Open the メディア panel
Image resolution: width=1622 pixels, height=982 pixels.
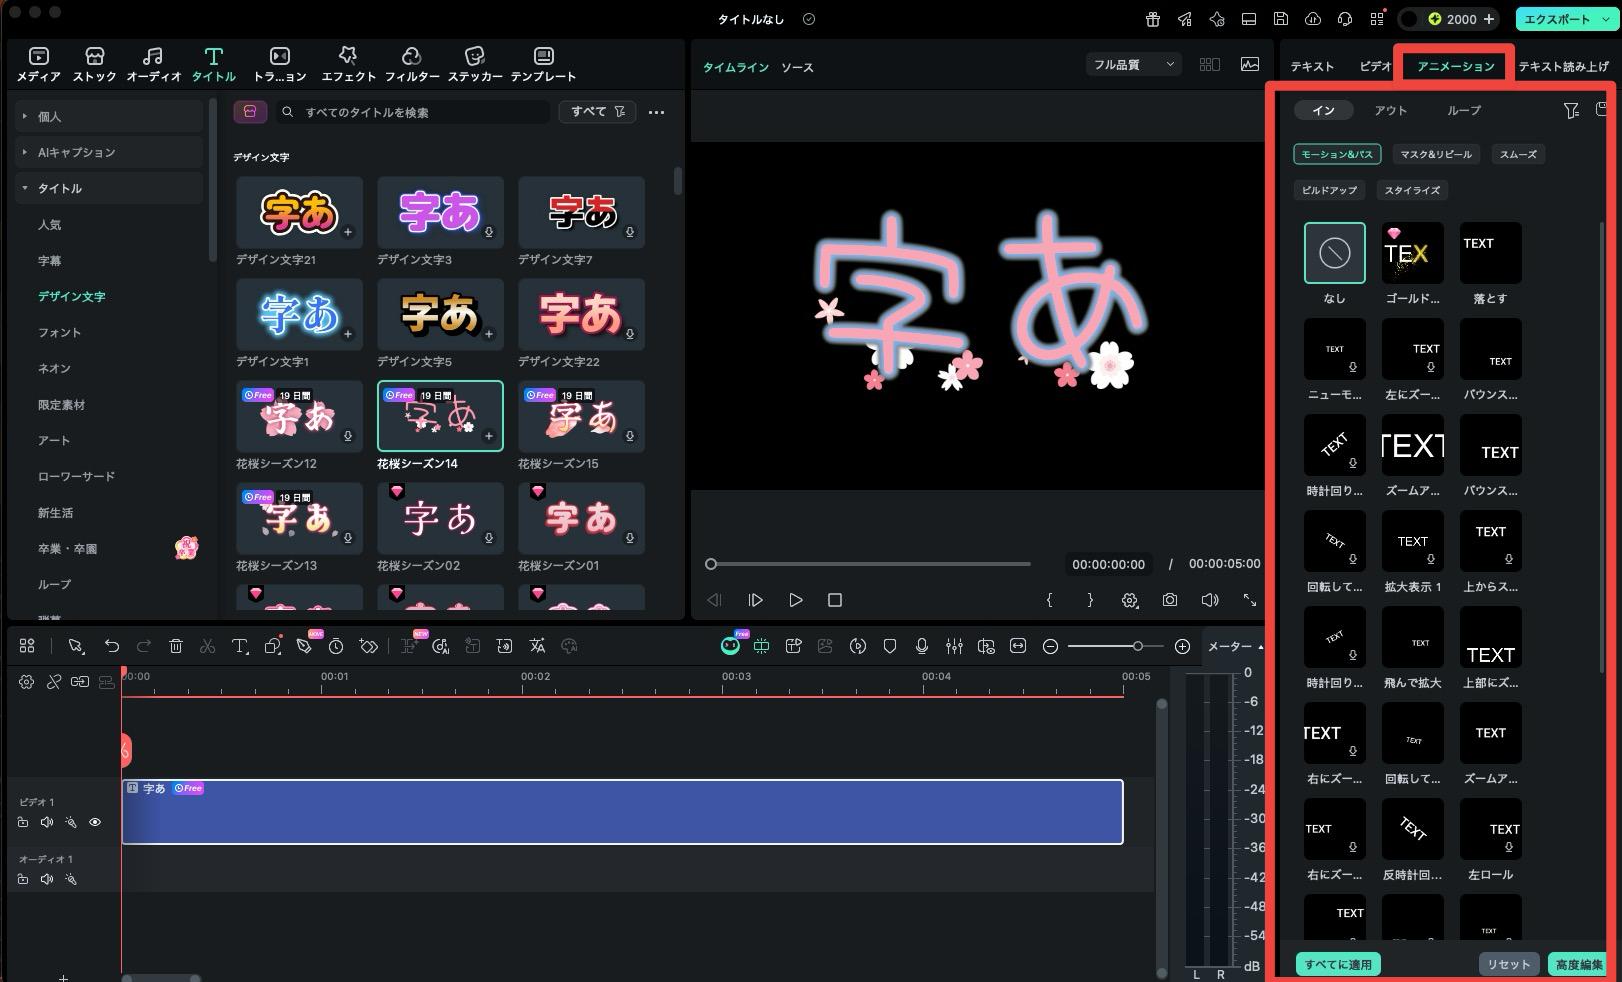pos(37,63)
